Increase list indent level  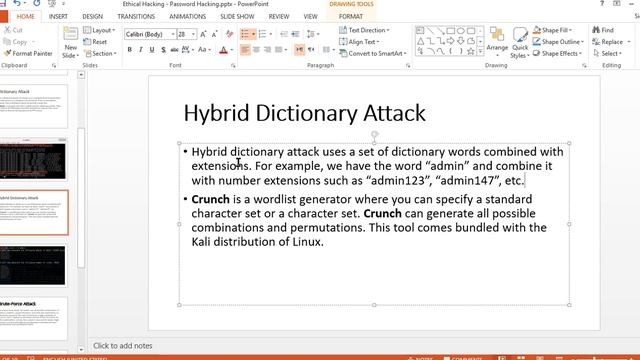tap(295, 34)
